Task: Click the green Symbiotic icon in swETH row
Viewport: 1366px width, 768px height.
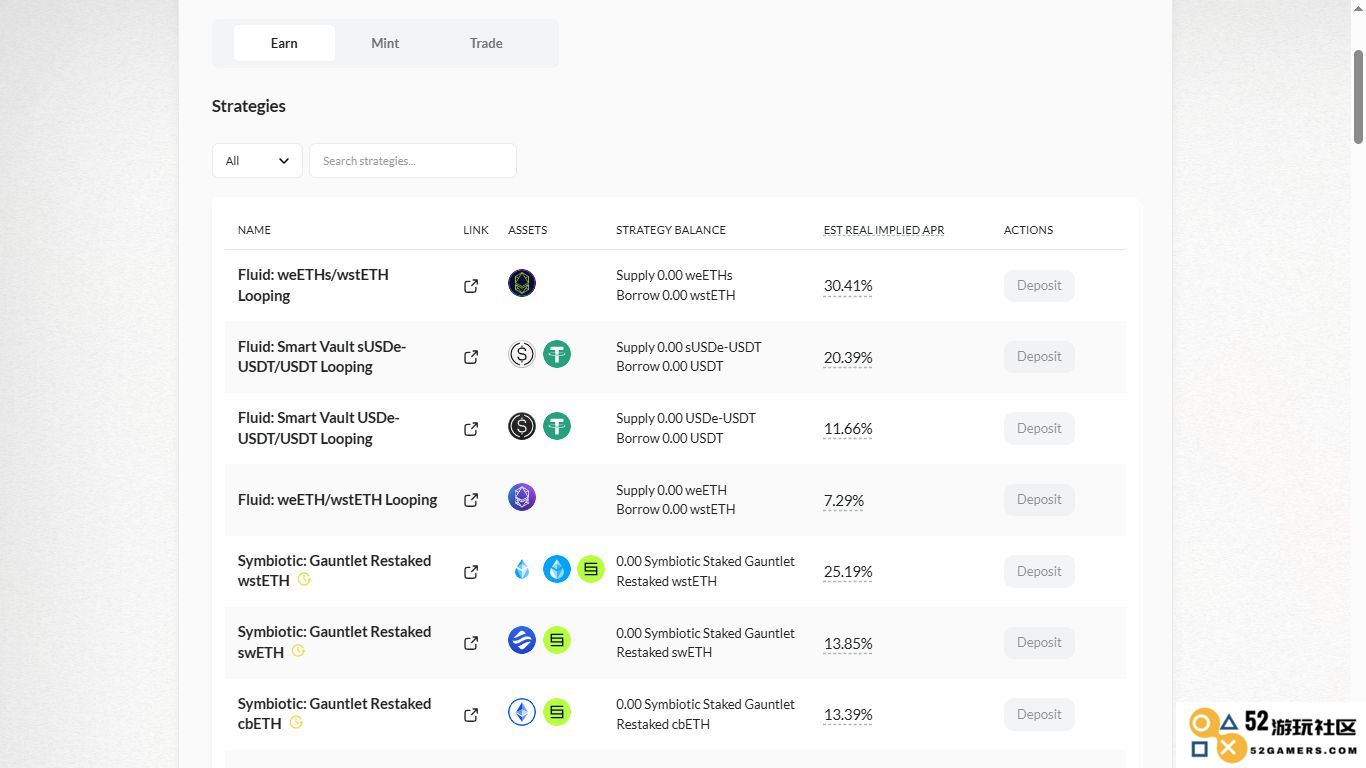Action: (x=557, y=640)
